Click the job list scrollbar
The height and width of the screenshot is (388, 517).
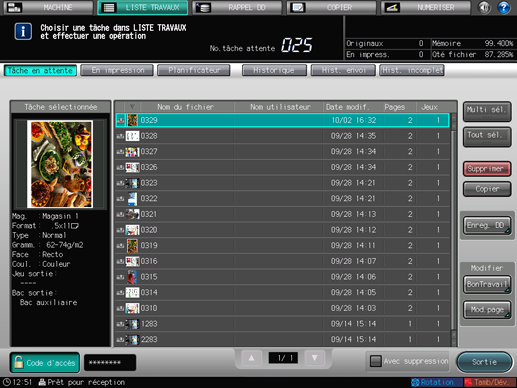point(454,230)
